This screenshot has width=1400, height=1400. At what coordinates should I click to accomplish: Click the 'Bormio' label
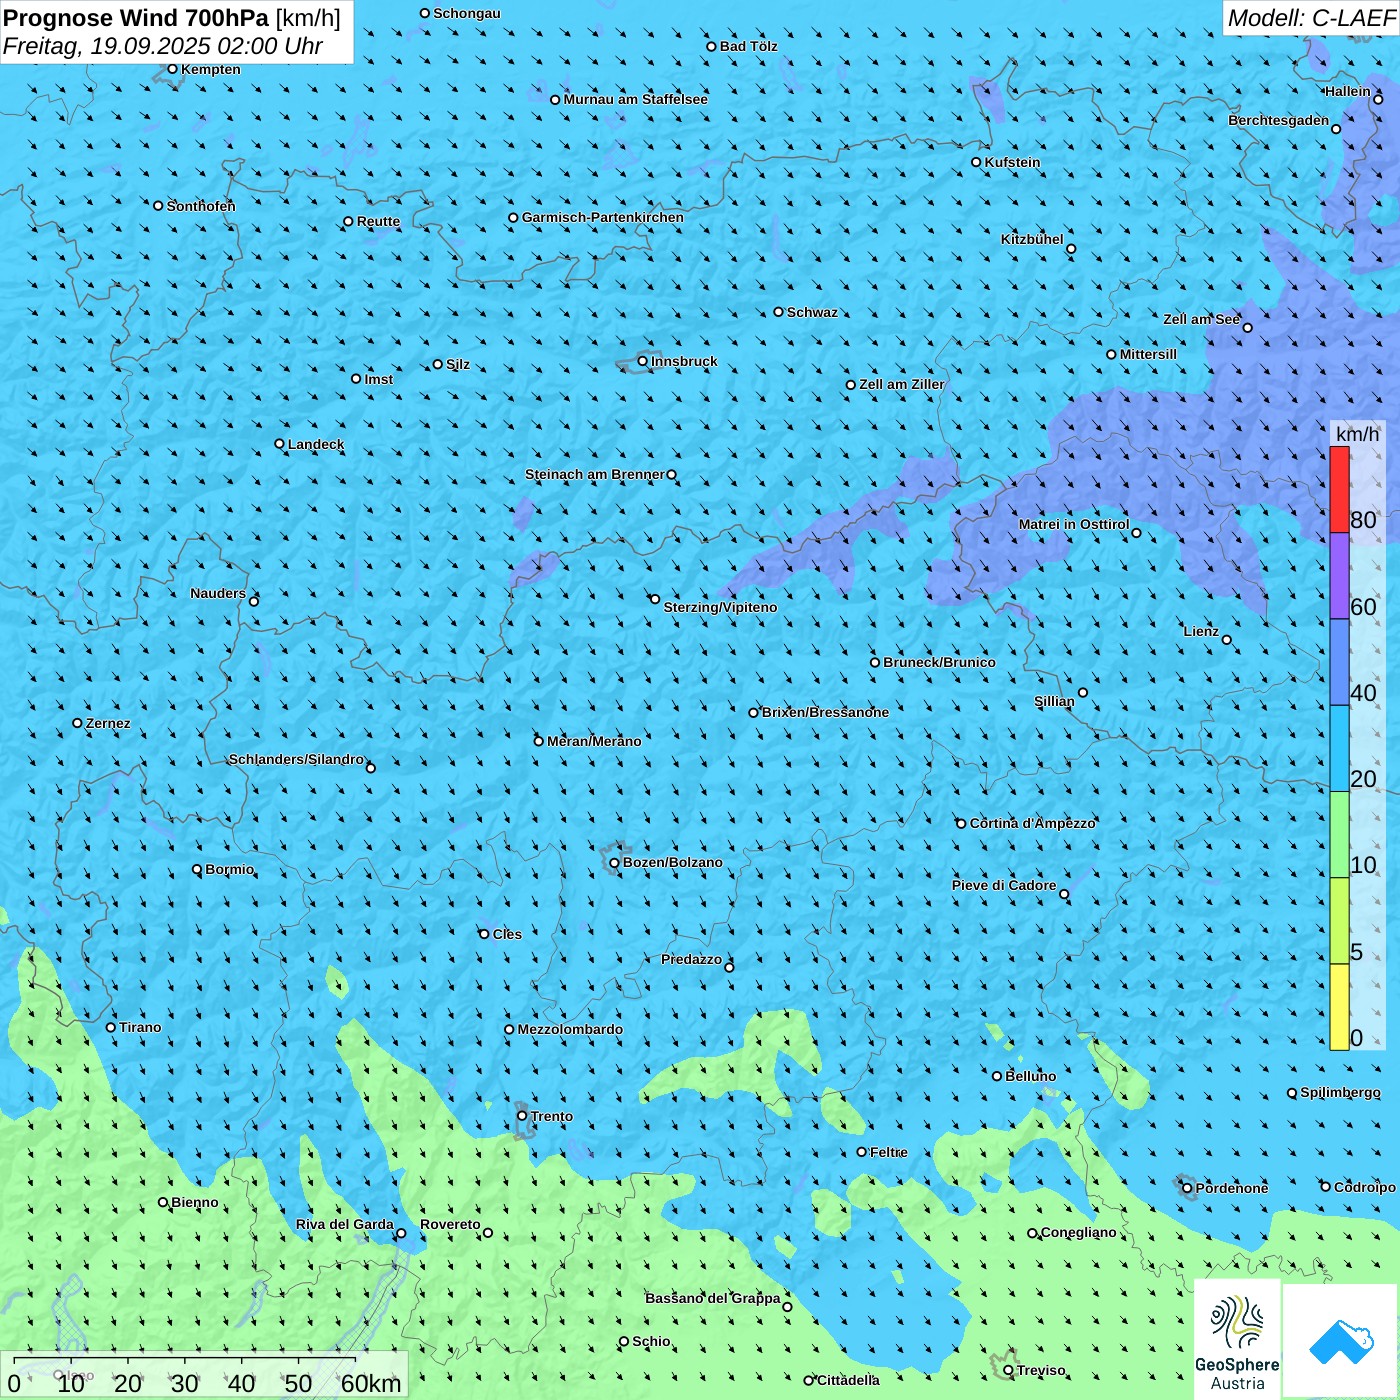pos(230,869)
